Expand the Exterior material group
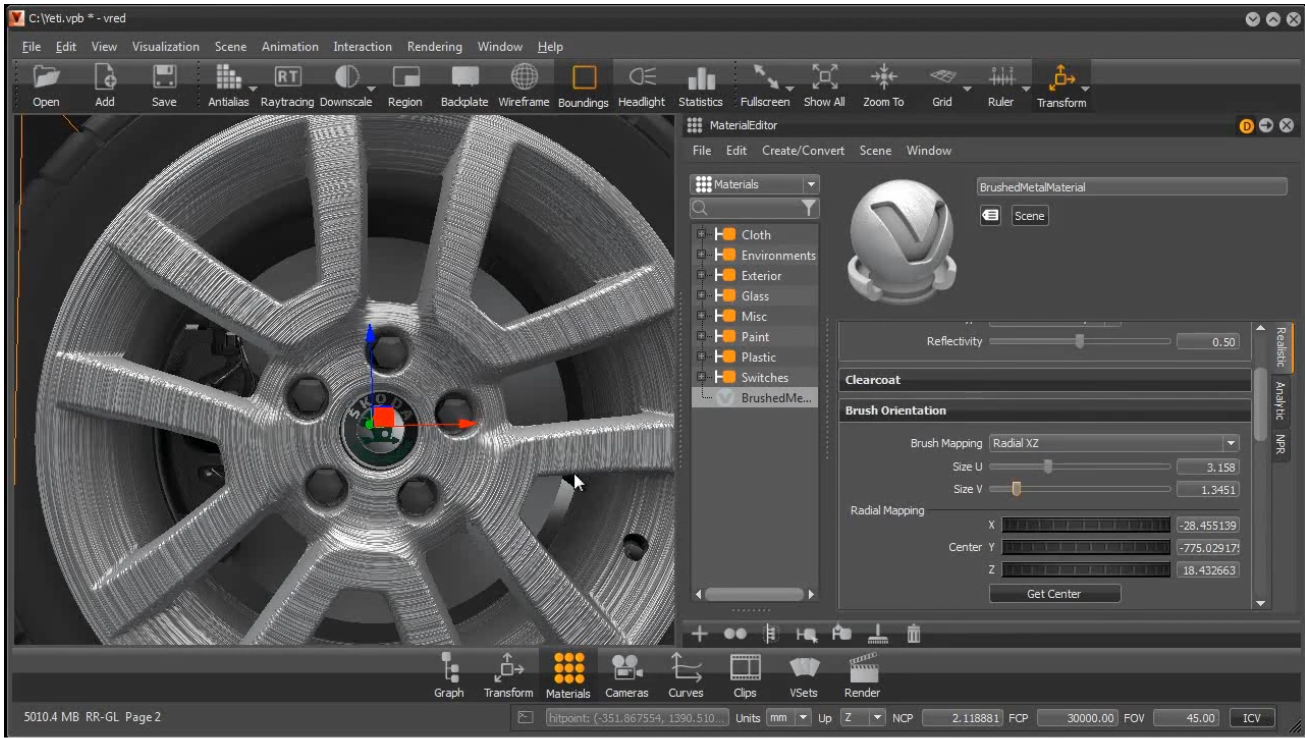The width and height of the screenshot is (1305, 739). point(701,276)
